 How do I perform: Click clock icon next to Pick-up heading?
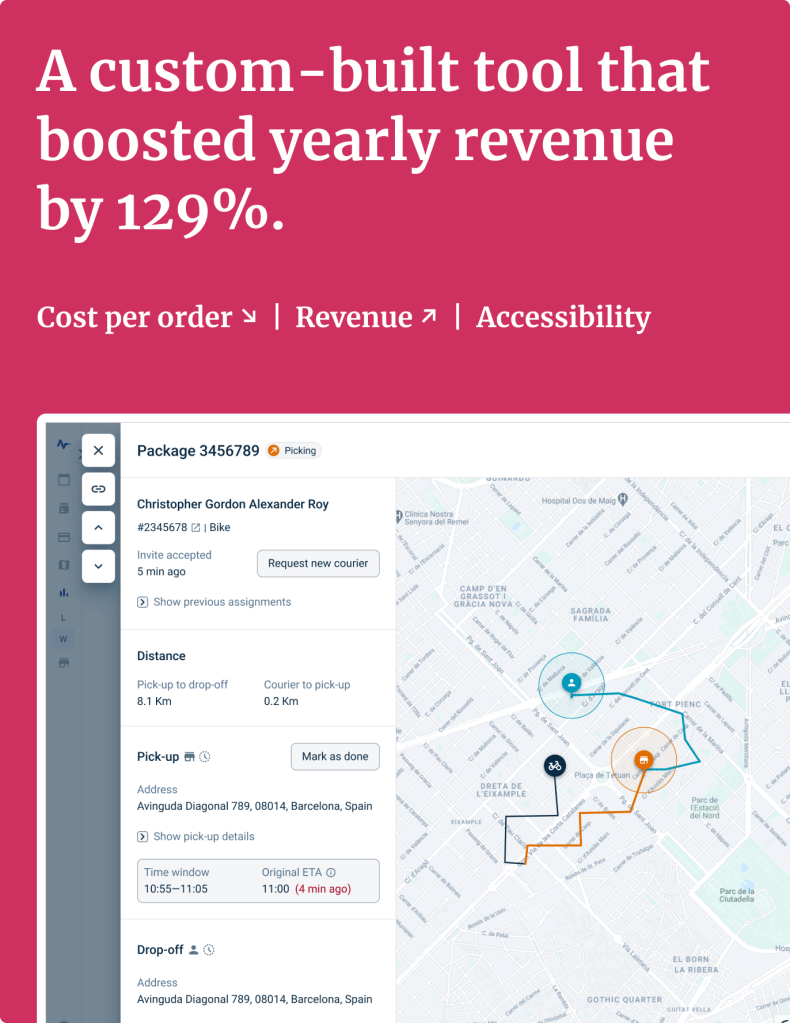[205, 757]
